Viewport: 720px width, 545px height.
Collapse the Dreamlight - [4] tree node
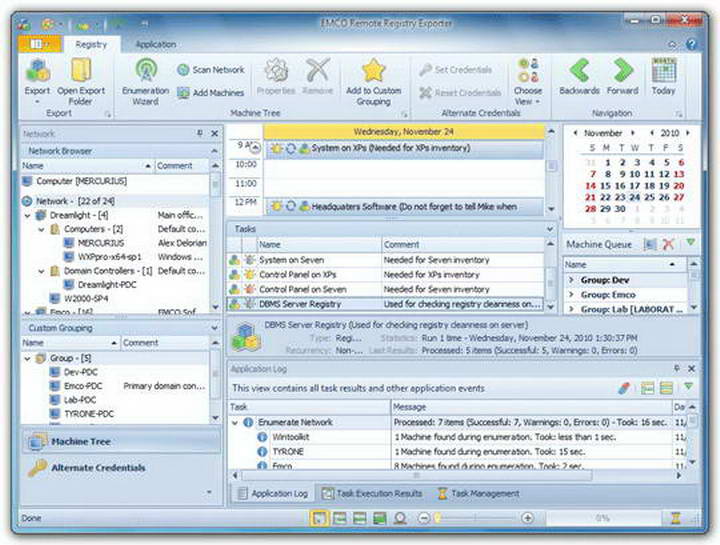[x=28, y=215]
